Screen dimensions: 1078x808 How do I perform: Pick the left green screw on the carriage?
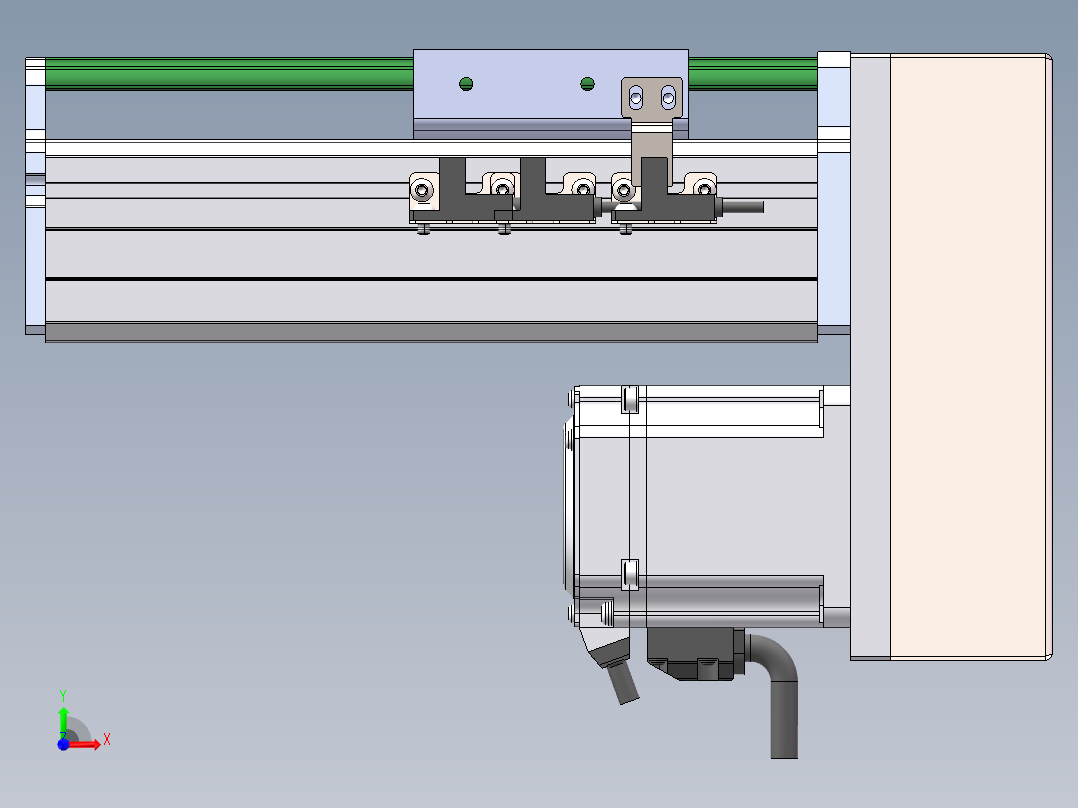(466, 84)
